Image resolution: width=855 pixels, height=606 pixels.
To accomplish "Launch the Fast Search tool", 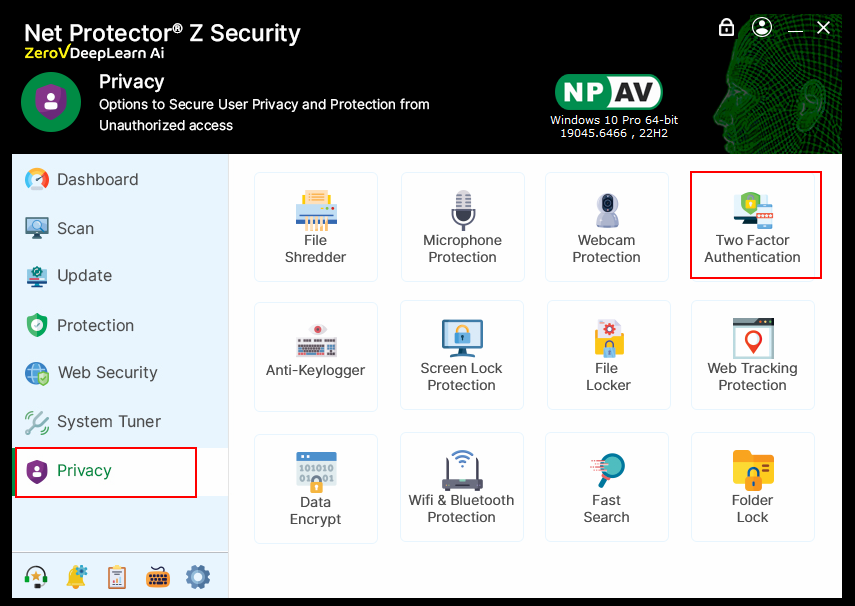I will coord(606,488).
